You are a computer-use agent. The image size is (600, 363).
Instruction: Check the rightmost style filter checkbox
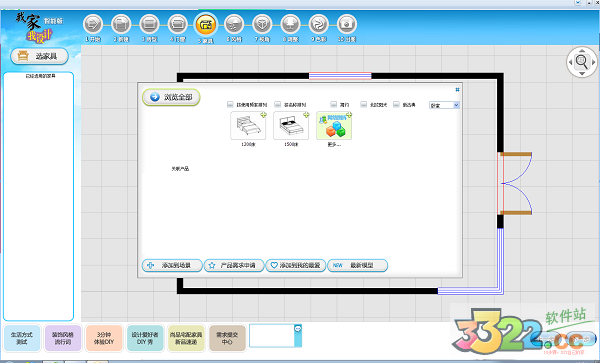coord(396,104)
